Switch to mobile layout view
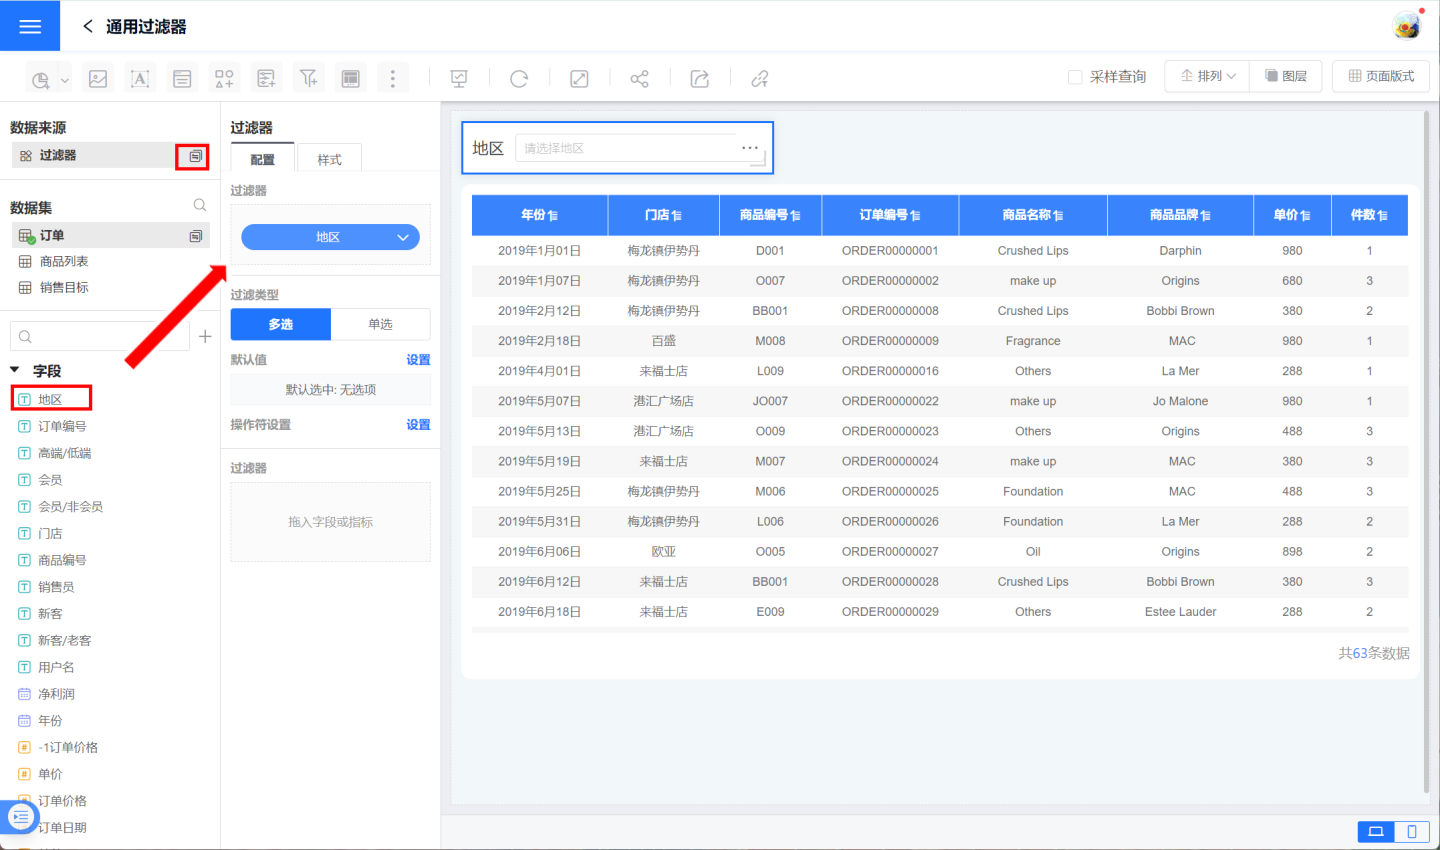Viewport: 1440px width, 850px height. click(x=1411, y=831)
